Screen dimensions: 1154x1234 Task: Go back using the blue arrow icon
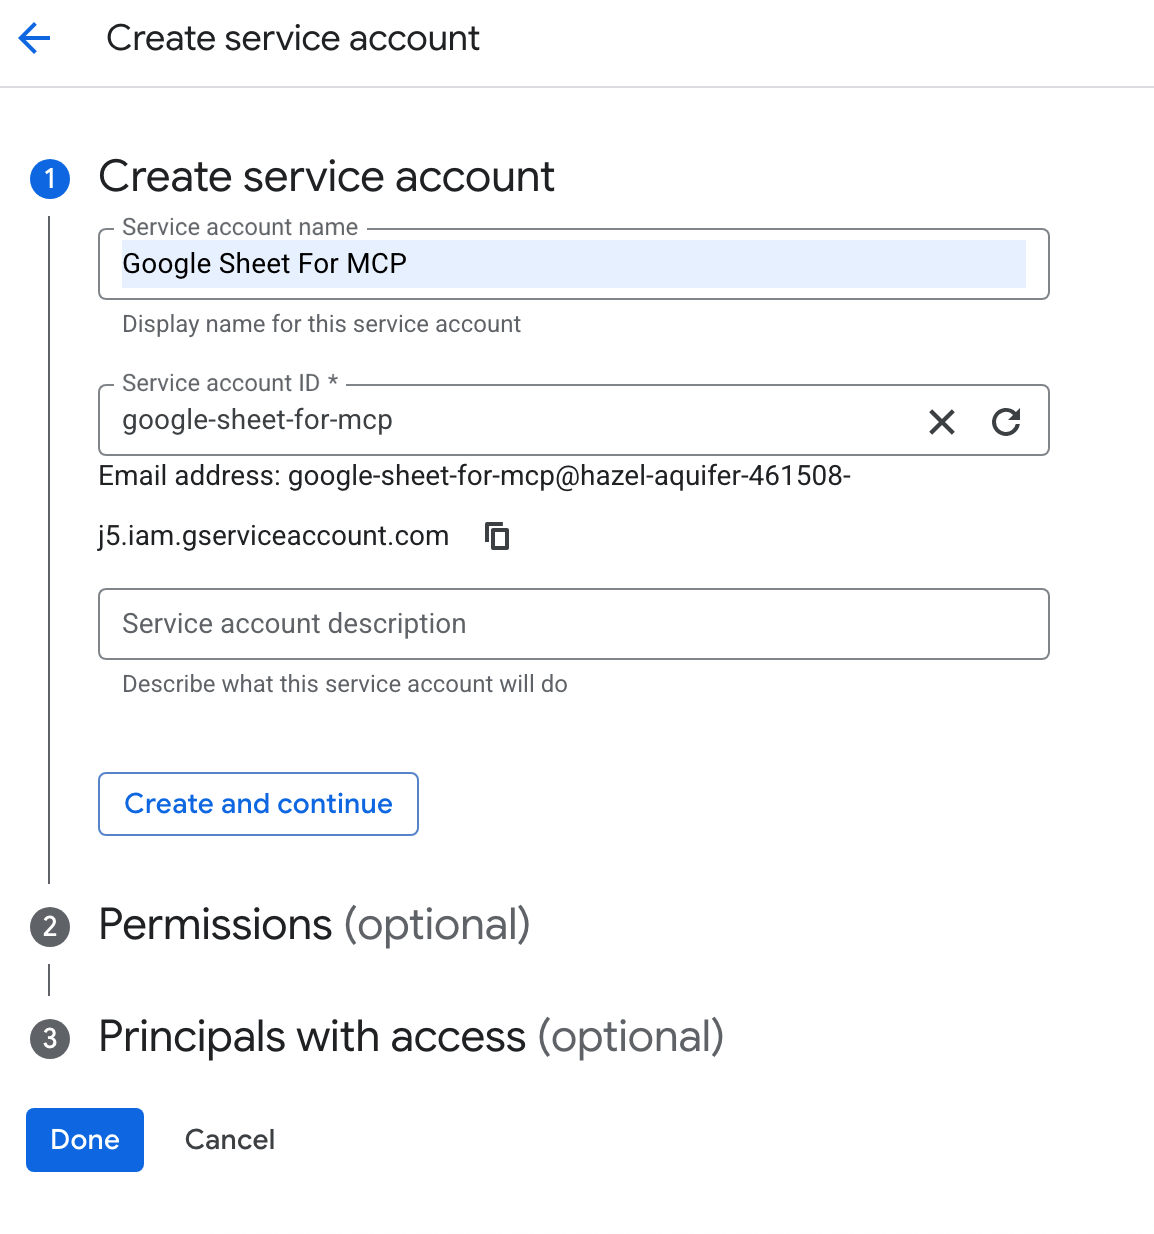(34, 39)
